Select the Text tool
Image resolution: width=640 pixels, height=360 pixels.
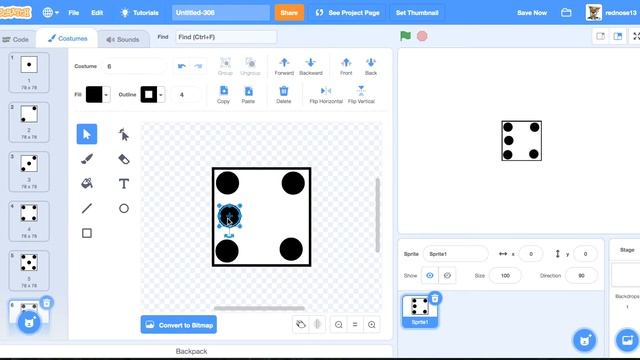point(124,184)
